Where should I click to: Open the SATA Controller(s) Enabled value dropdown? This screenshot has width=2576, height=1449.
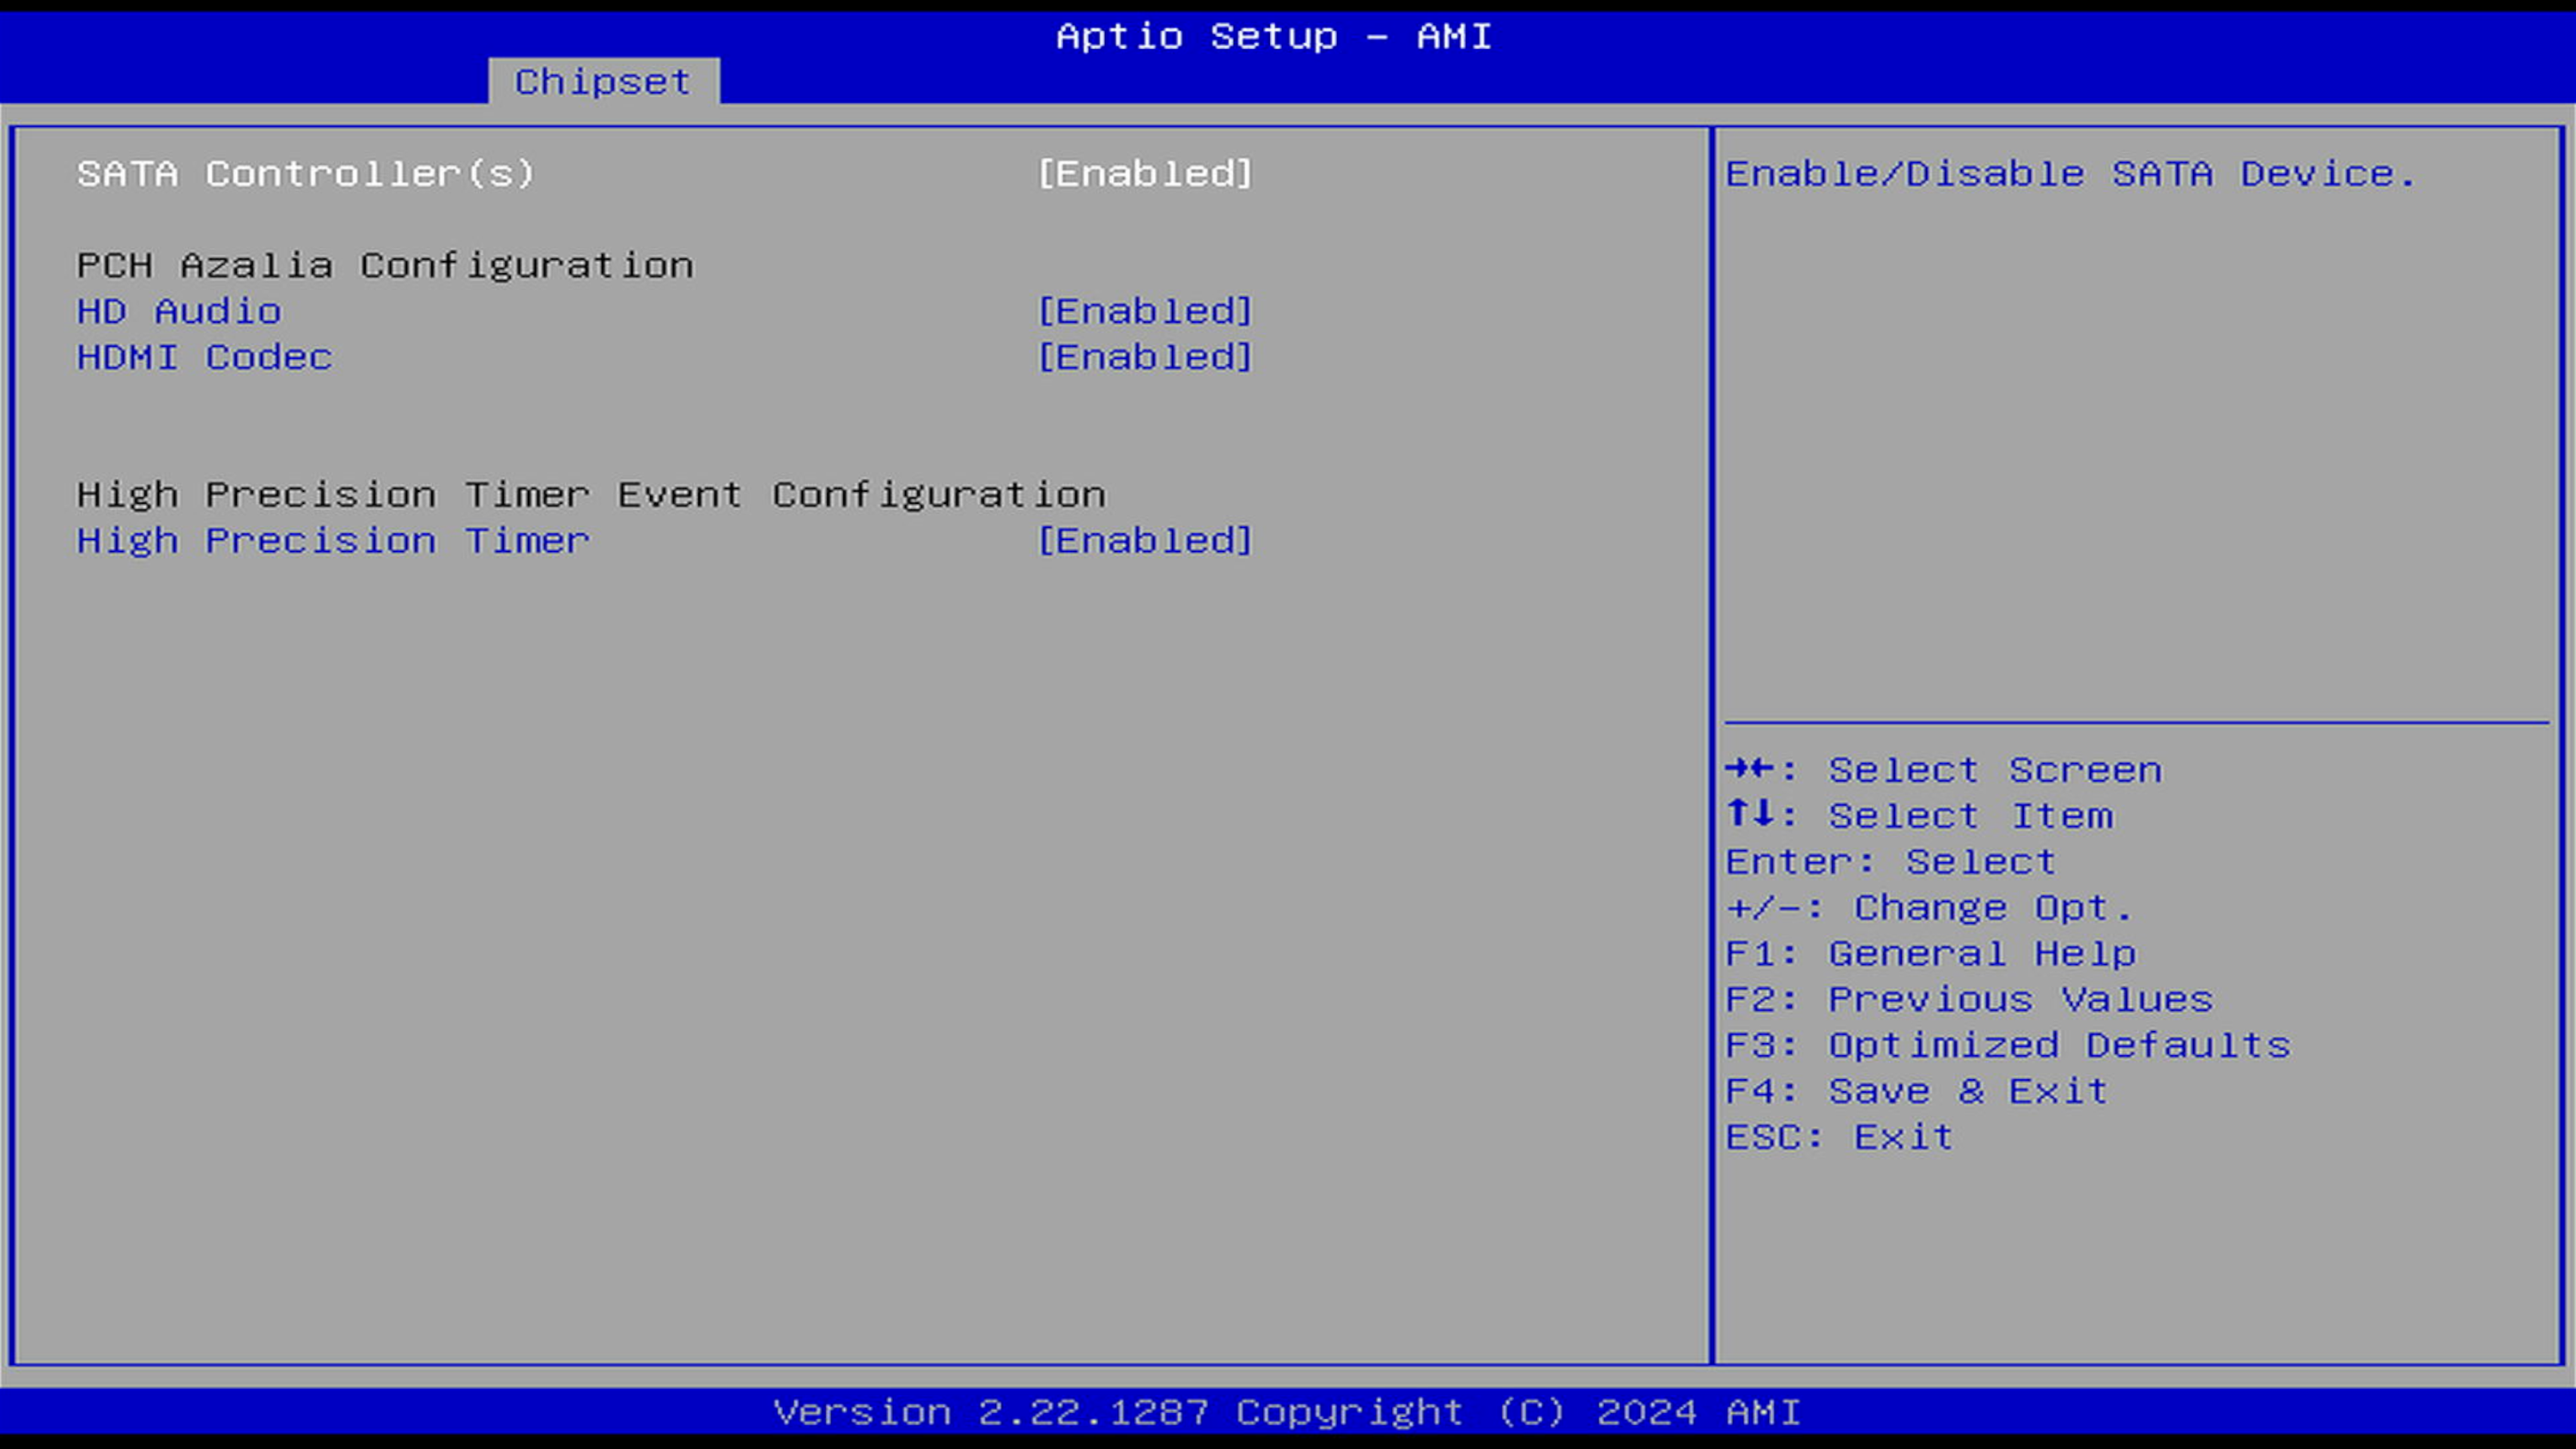pos(1144,174)
